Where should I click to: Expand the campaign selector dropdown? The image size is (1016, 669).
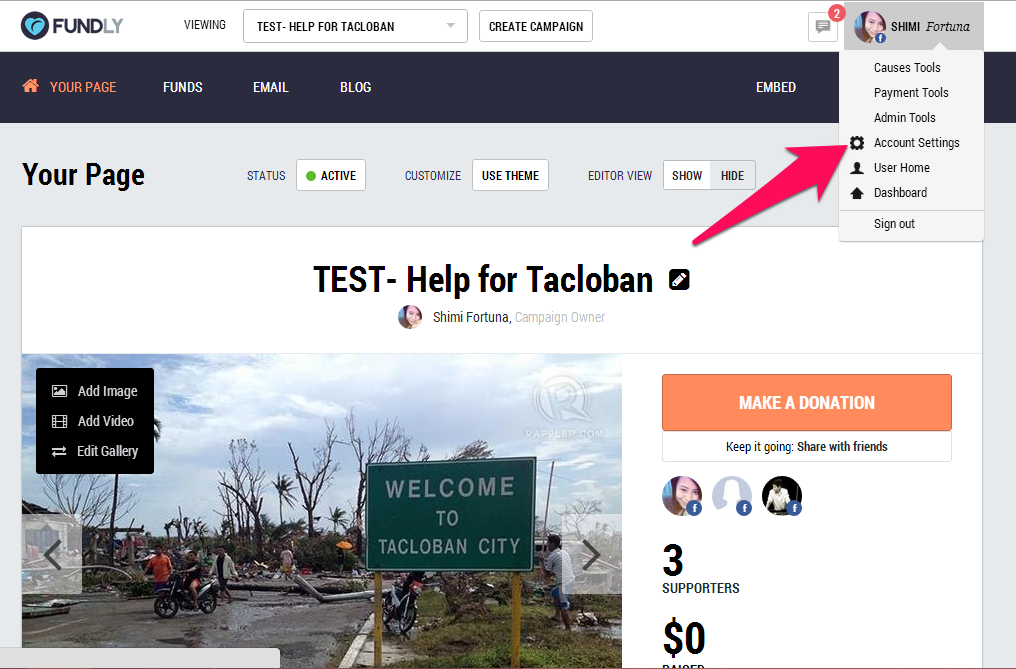(355, 27)
